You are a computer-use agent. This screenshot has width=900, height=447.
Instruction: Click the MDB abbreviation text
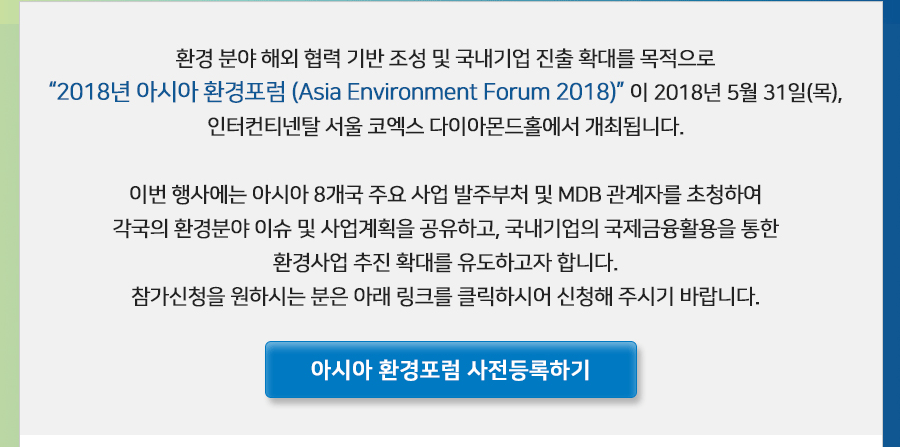tap(579, 195)
